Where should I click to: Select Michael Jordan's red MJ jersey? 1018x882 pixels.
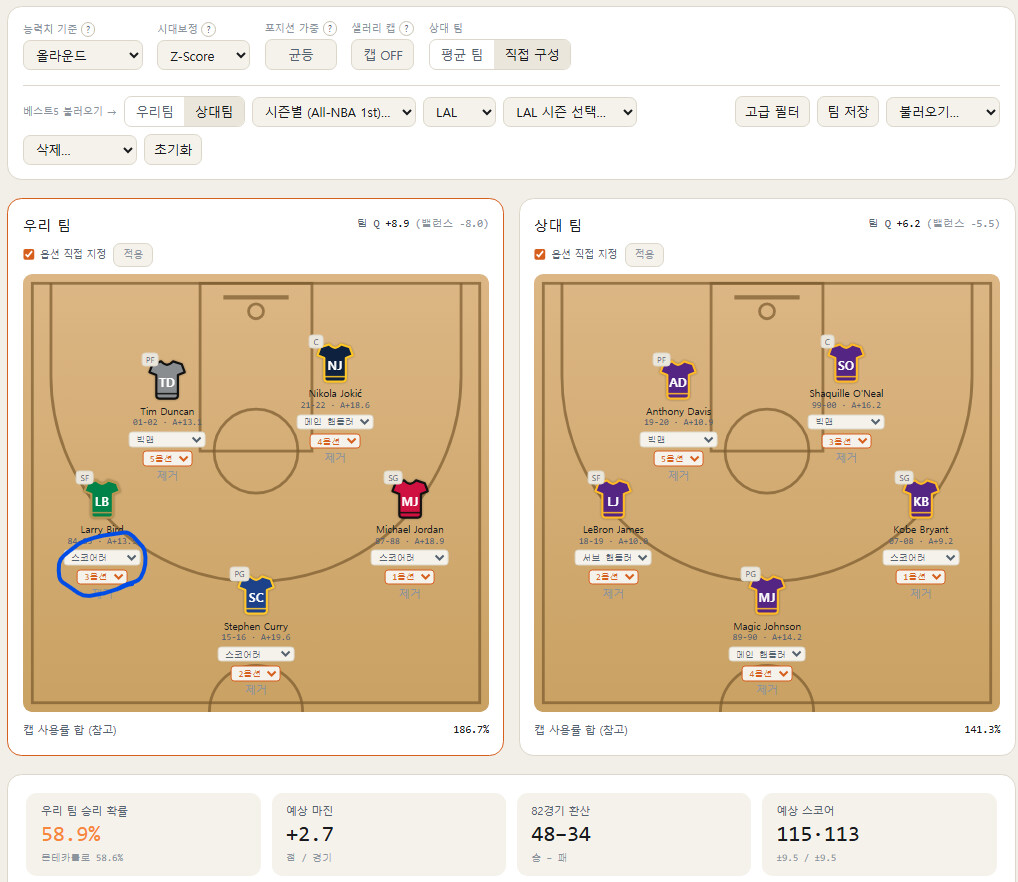(x=410, y=499)
